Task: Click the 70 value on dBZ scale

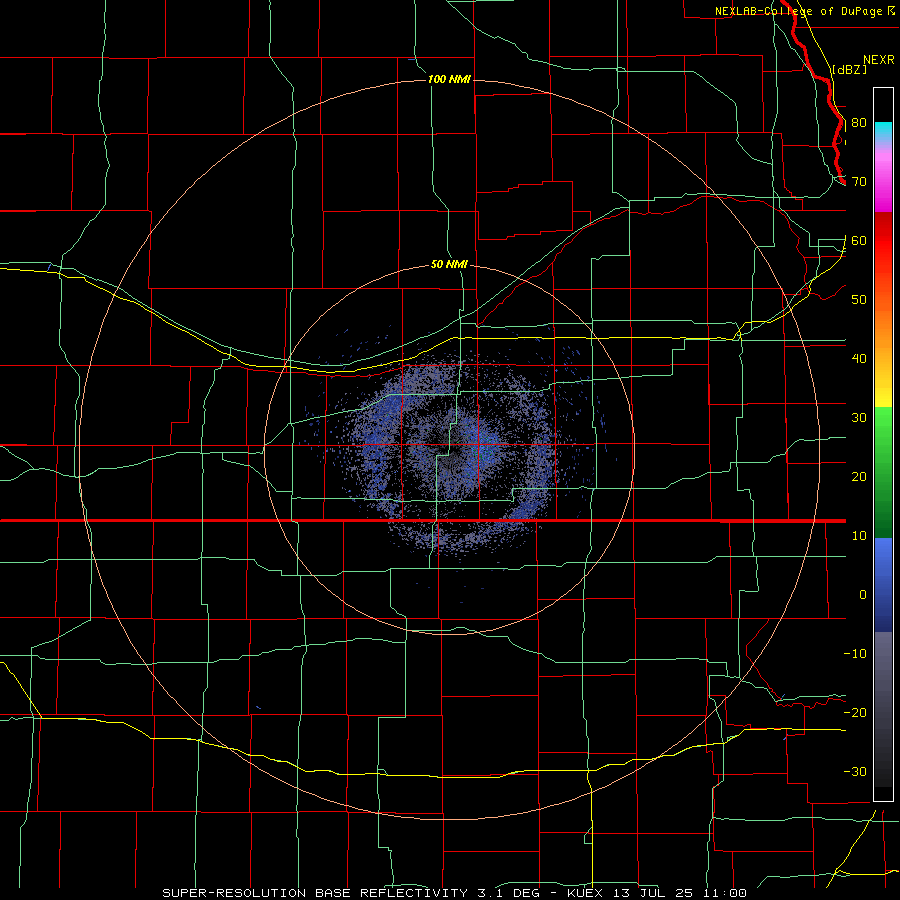Action: click(x=859, y=182)
